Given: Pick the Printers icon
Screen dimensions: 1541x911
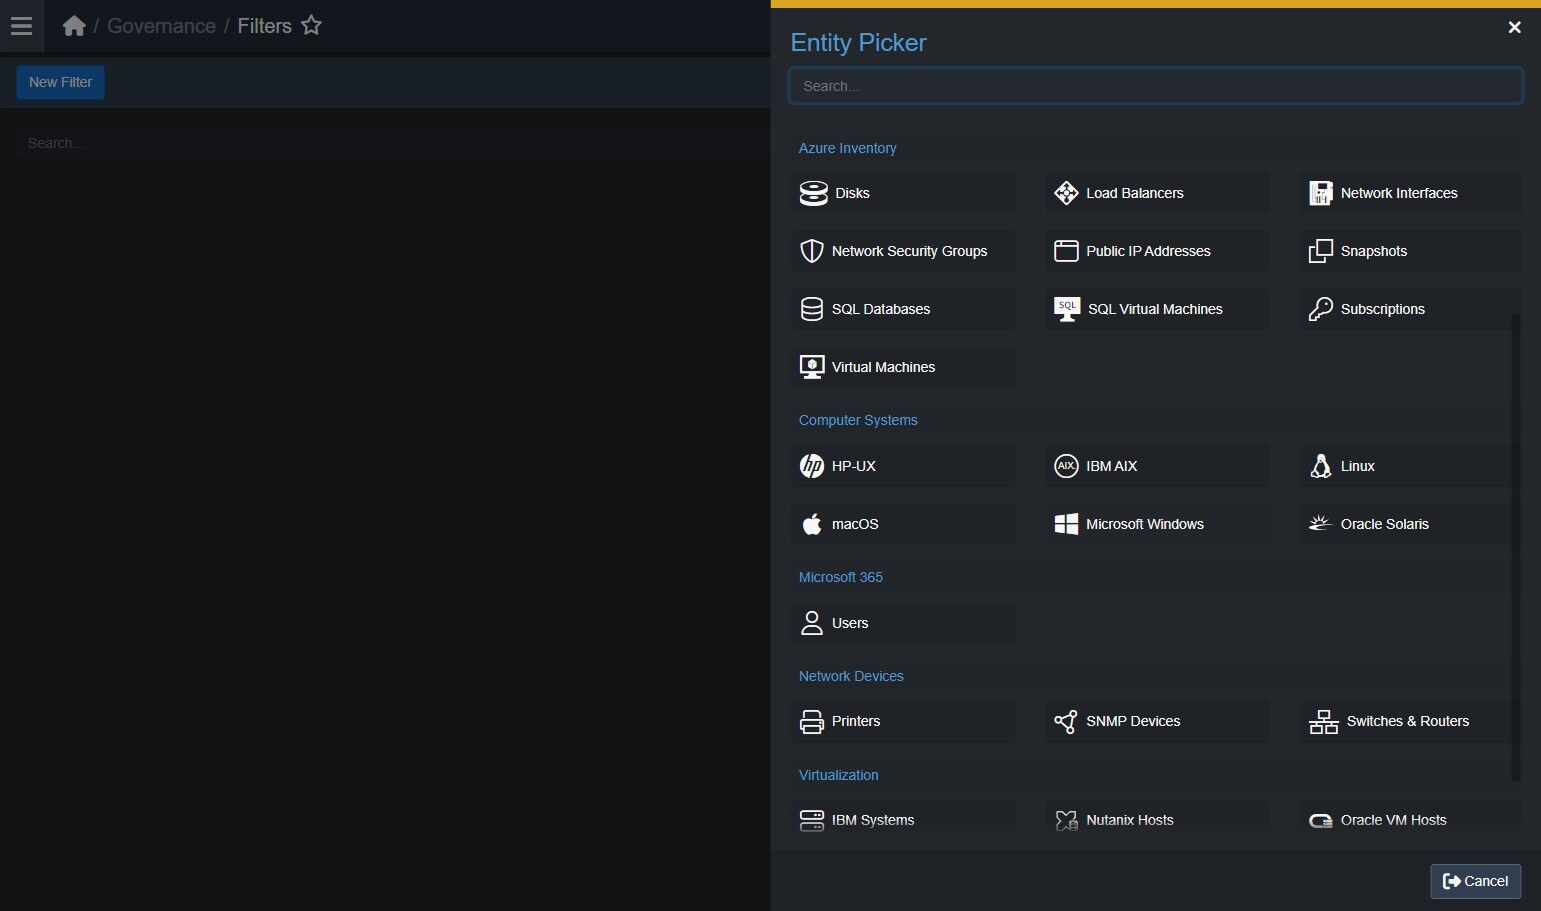Looking at the screenshot, I should coord(812,721).
